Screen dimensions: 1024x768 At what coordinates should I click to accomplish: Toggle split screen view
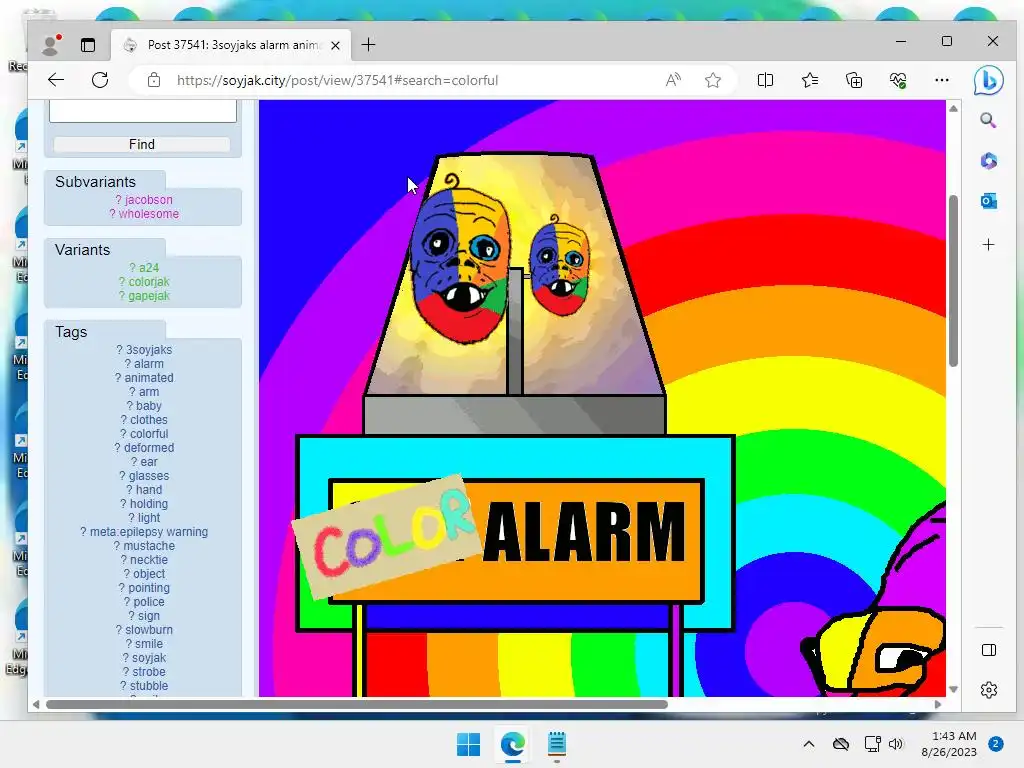click(765, 80)
